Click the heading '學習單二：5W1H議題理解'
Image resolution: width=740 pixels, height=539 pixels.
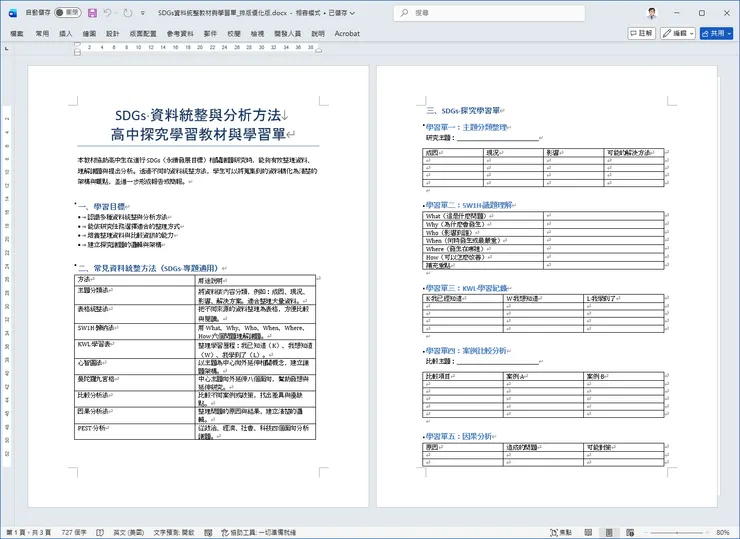(469, 205)
